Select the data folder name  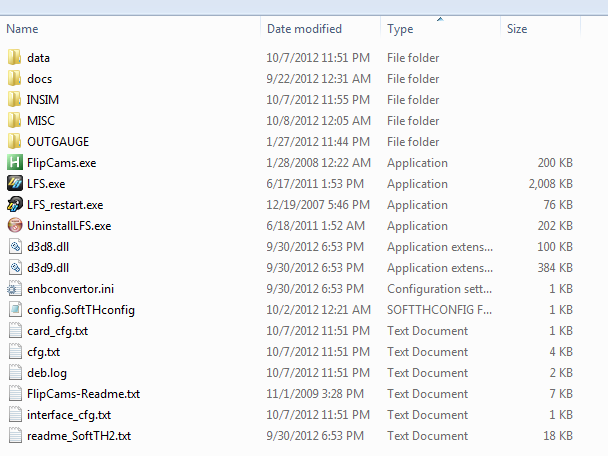38,58
